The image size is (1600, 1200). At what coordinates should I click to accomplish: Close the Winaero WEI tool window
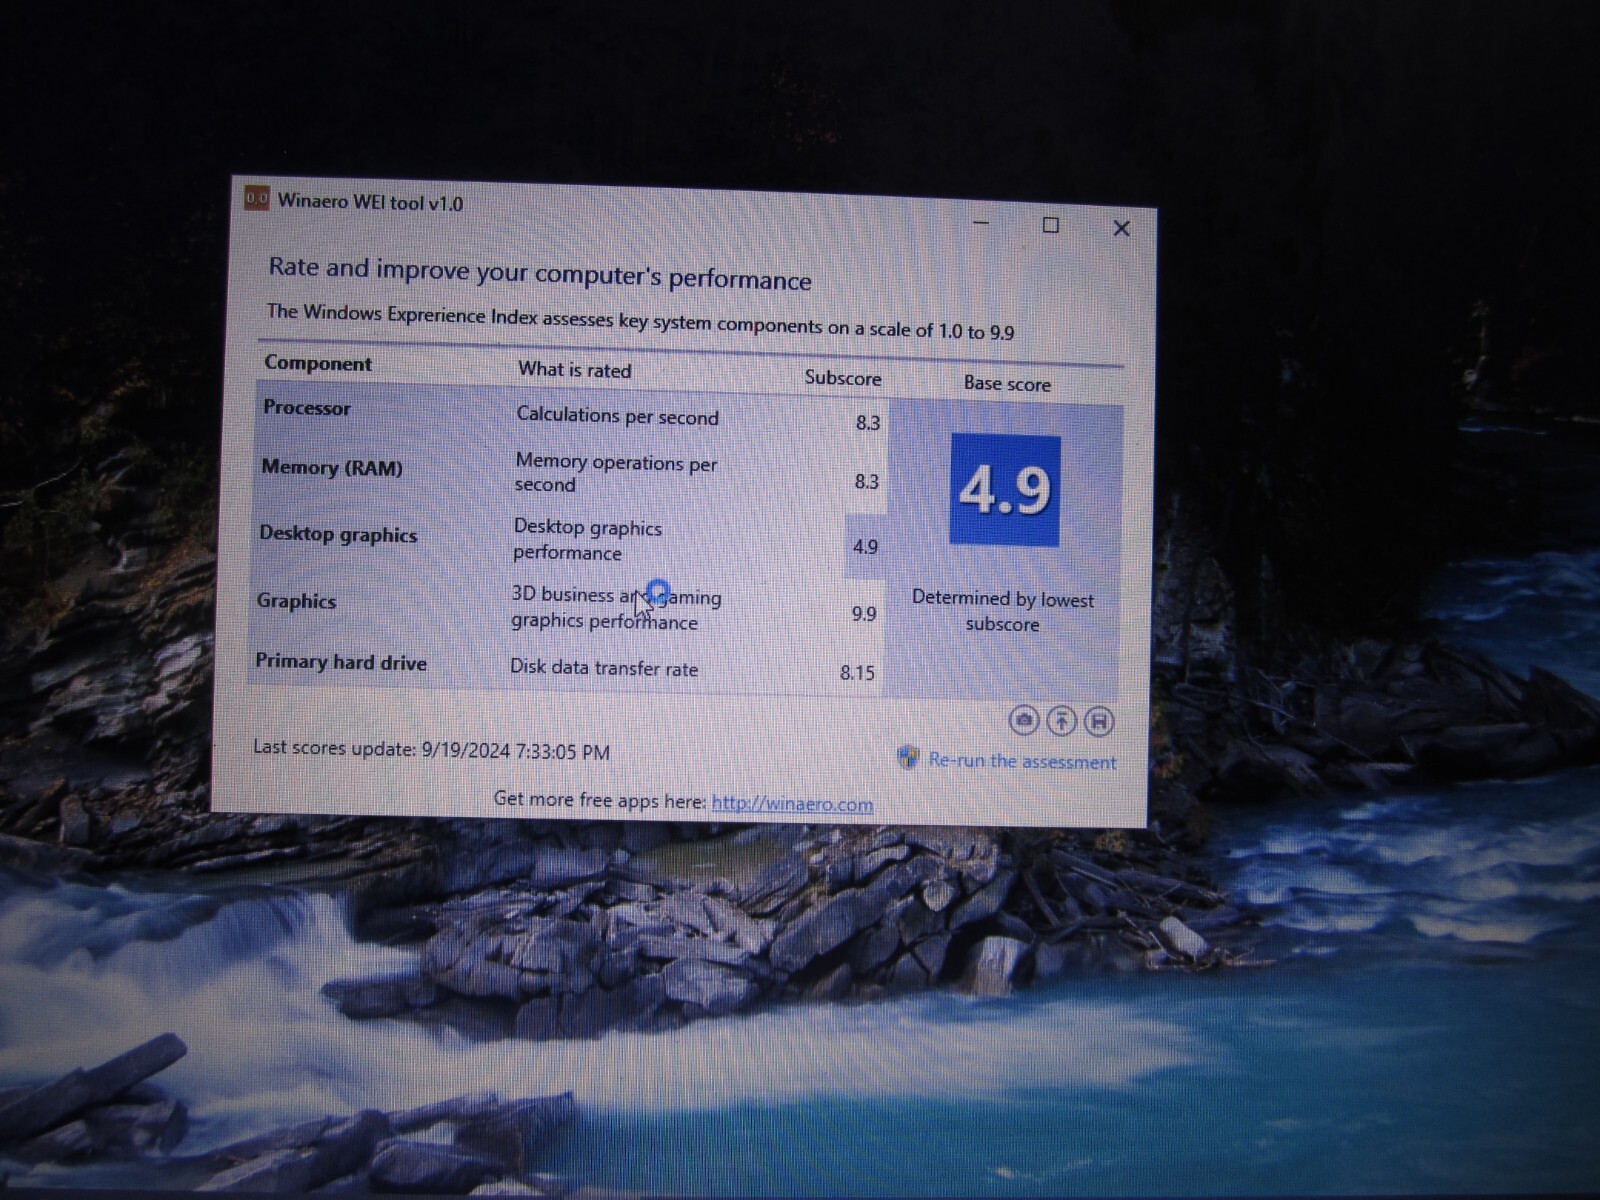(1121, 229)
